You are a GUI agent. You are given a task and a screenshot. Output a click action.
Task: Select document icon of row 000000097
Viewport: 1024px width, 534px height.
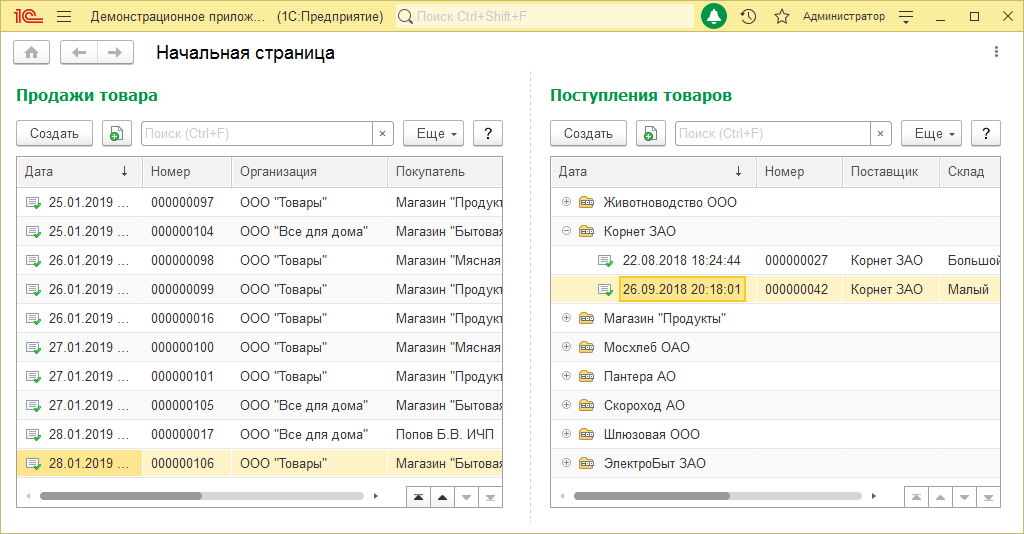(33, 203)
